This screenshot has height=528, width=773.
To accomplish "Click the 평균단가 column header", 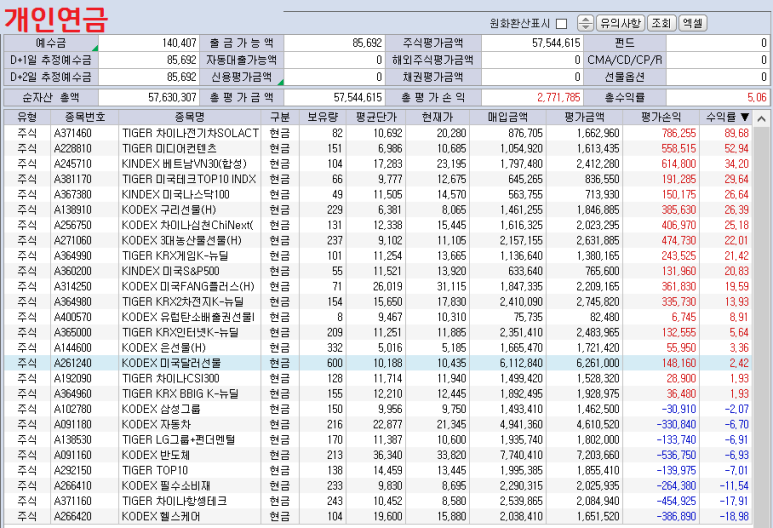I will click(x=376, y=117).
